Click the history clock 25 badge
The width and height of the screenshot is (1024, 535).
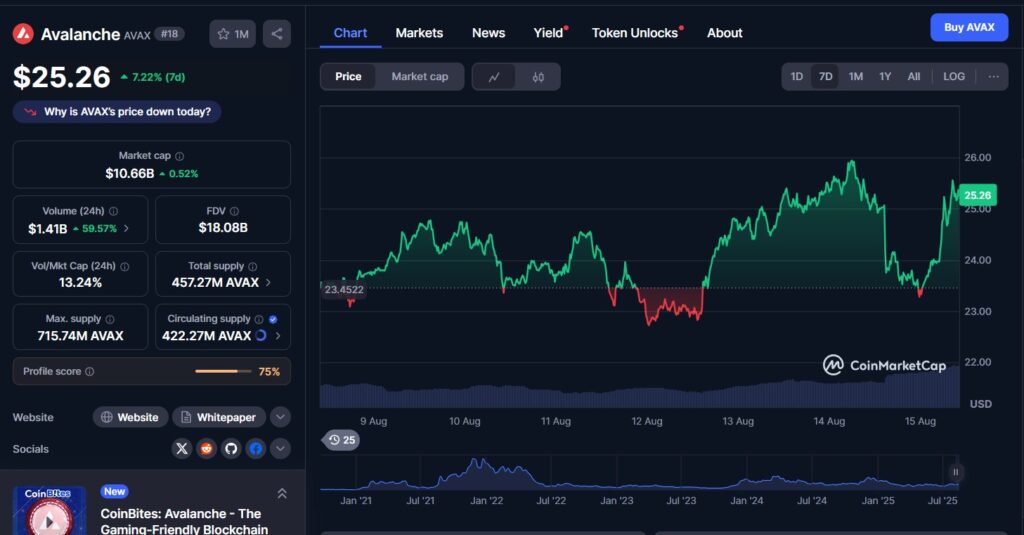coord(342,440)
